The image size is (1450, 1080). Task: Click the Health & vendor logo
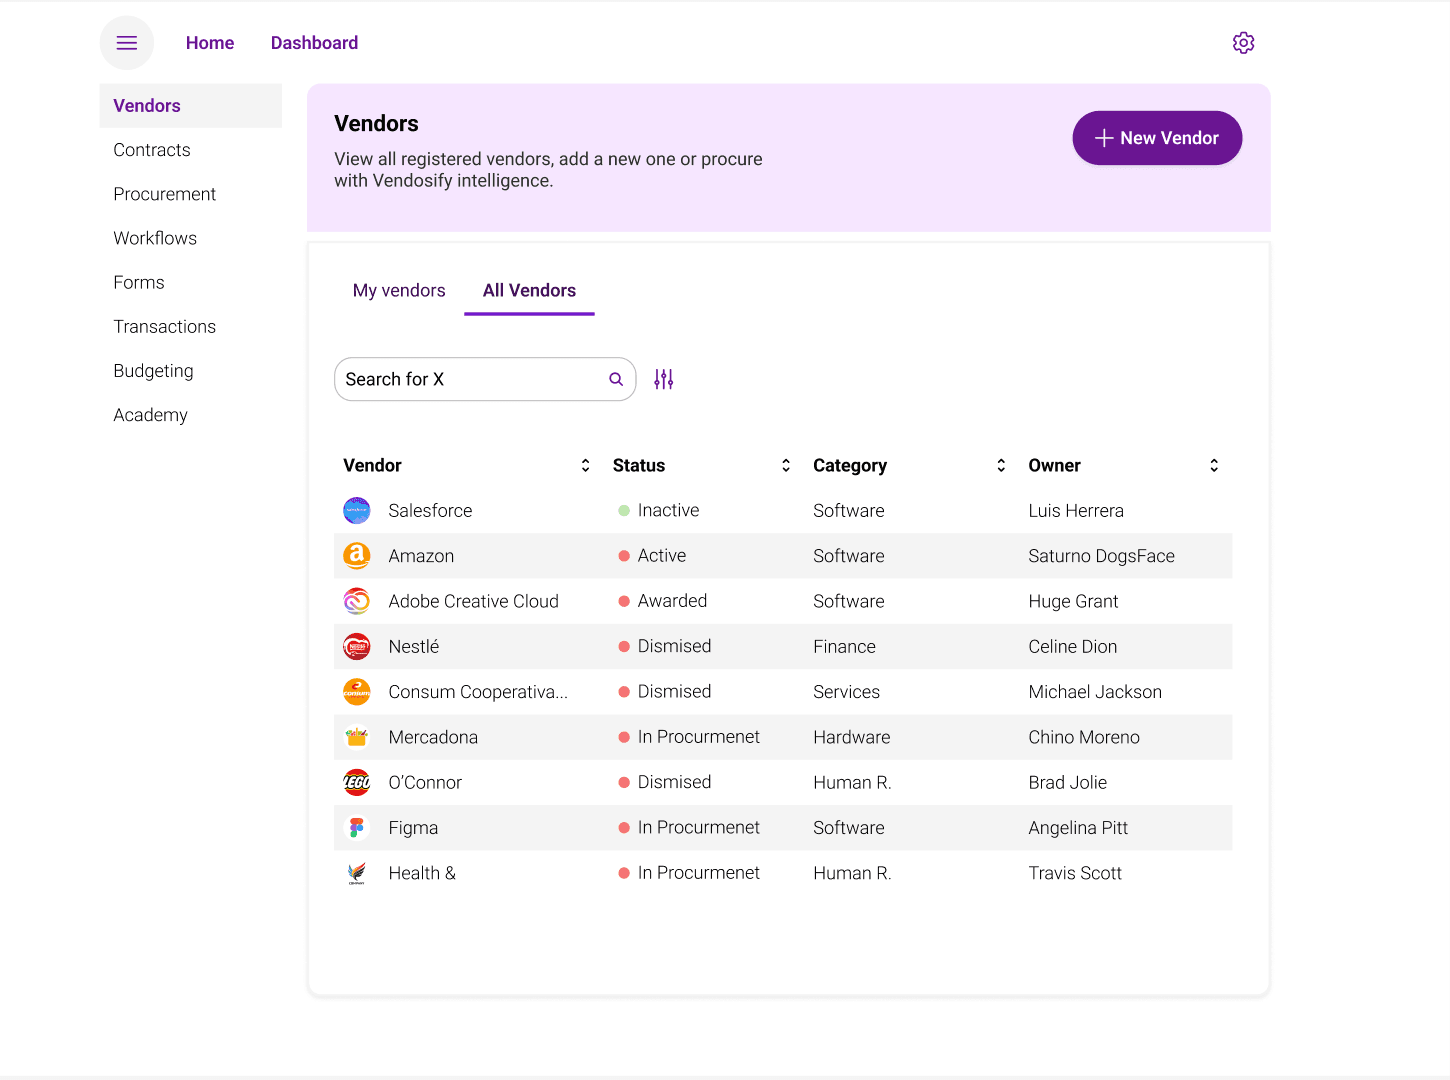(x=357, y=873)
